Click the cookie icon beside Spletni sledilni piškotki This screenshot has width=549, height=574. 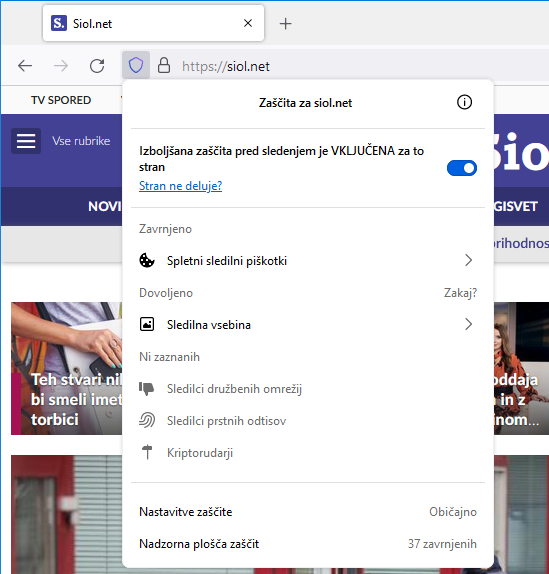pos(147,261)
